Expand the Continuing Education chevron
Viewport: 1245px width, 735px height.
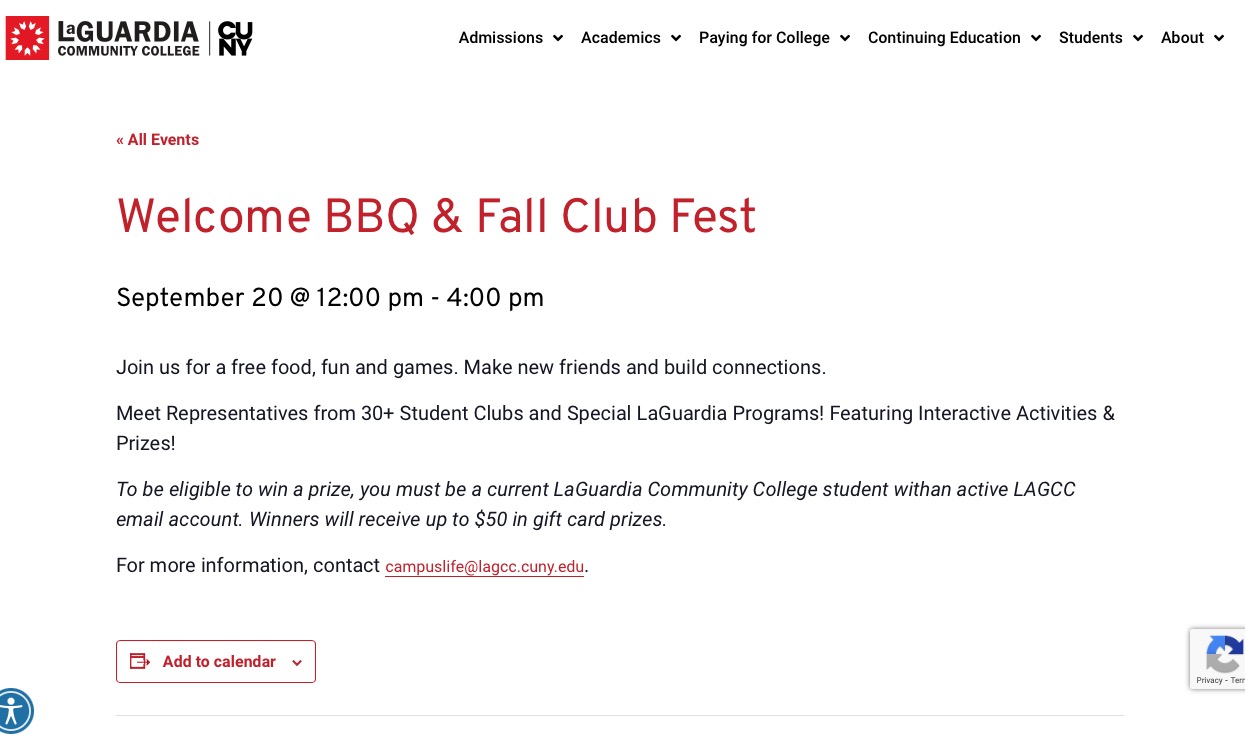coord(1036,38)
